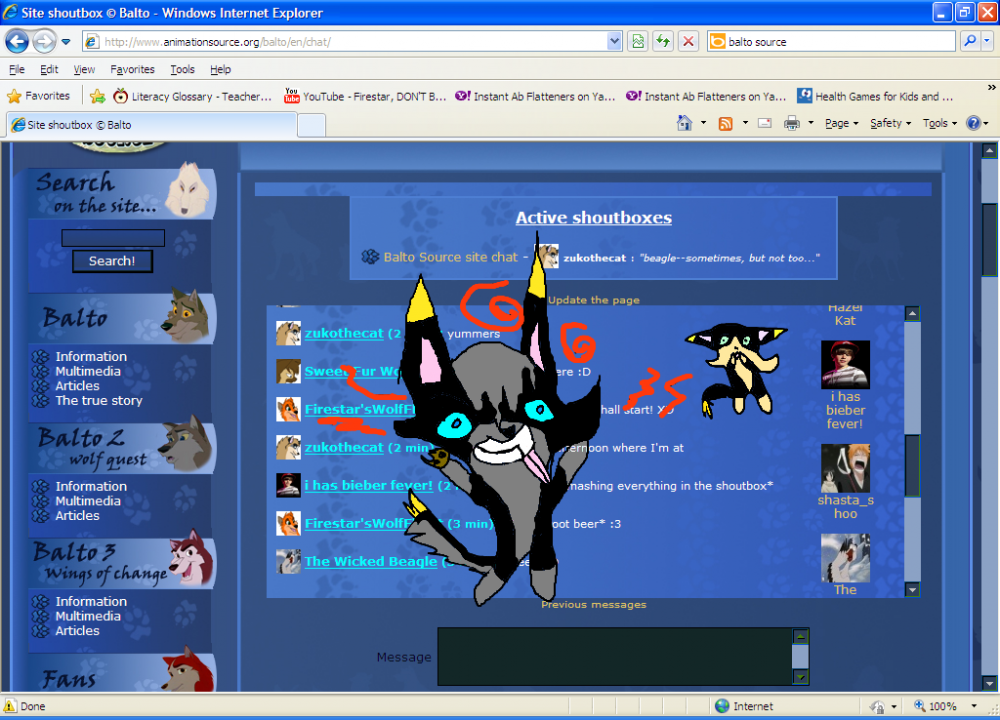The width and height of the screenshot is (1000, 720).
Task: Open Balto Source site chat link
Action: 450,257
